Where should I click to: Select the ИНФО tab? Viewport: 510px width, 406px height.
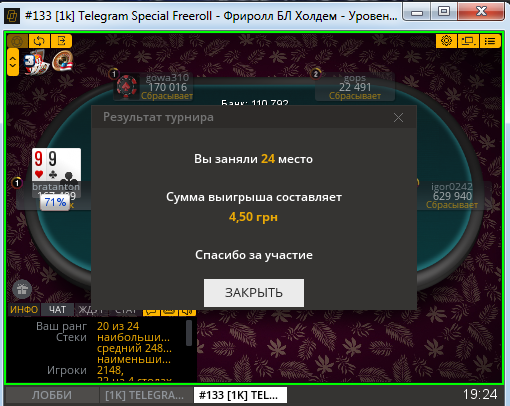pos(24,309)
